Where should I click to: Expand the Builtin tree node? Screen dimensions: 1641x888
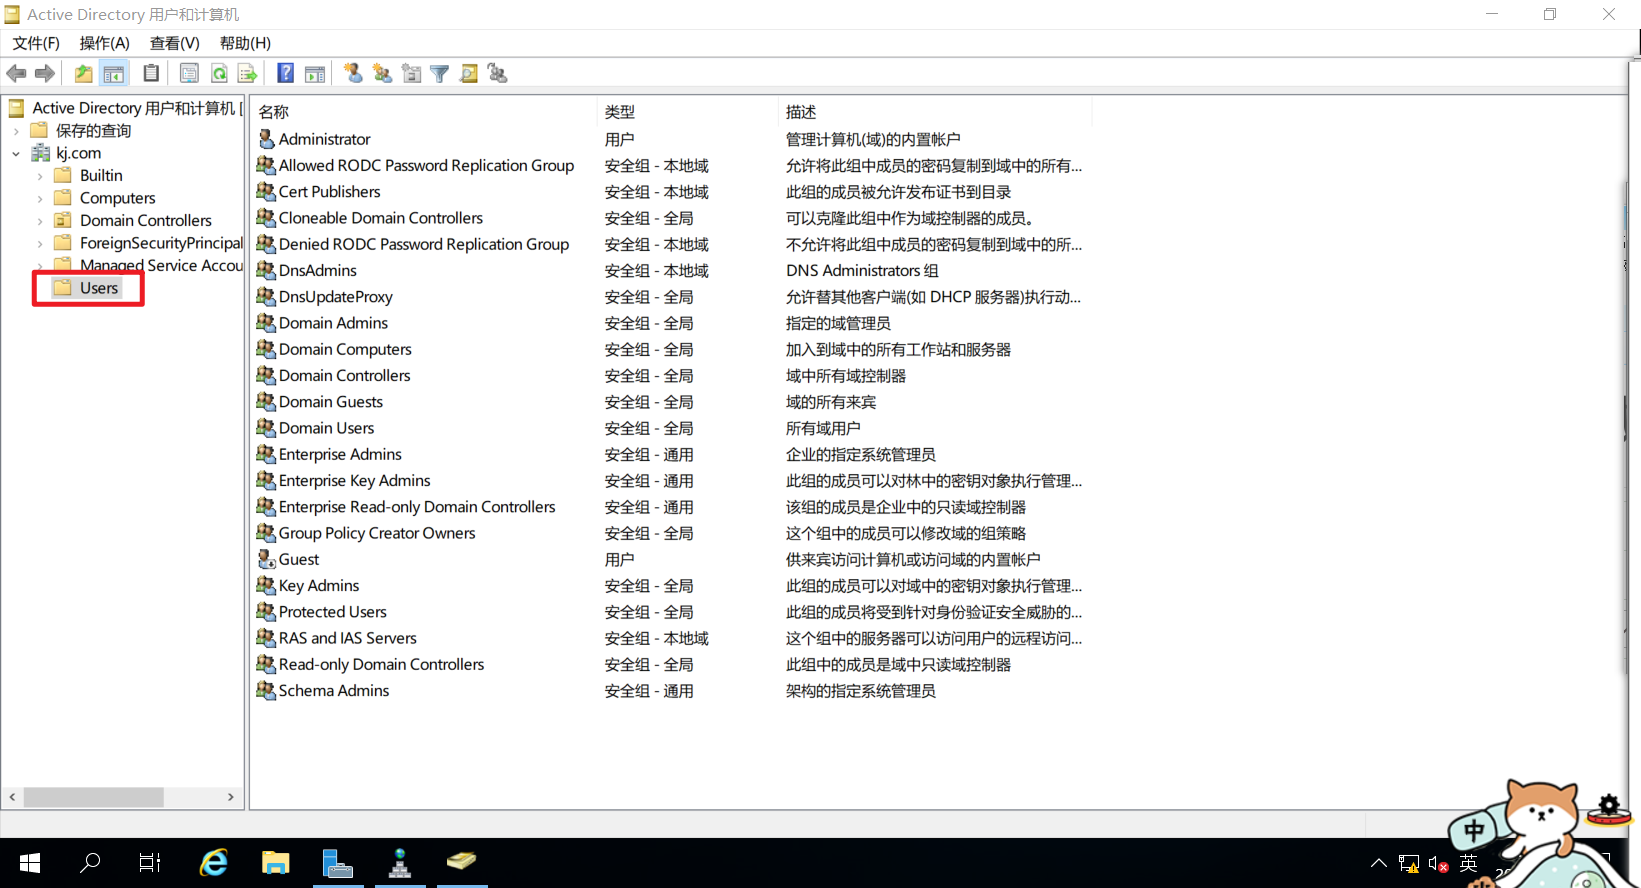pyautogui.click(x=40, y=176)
